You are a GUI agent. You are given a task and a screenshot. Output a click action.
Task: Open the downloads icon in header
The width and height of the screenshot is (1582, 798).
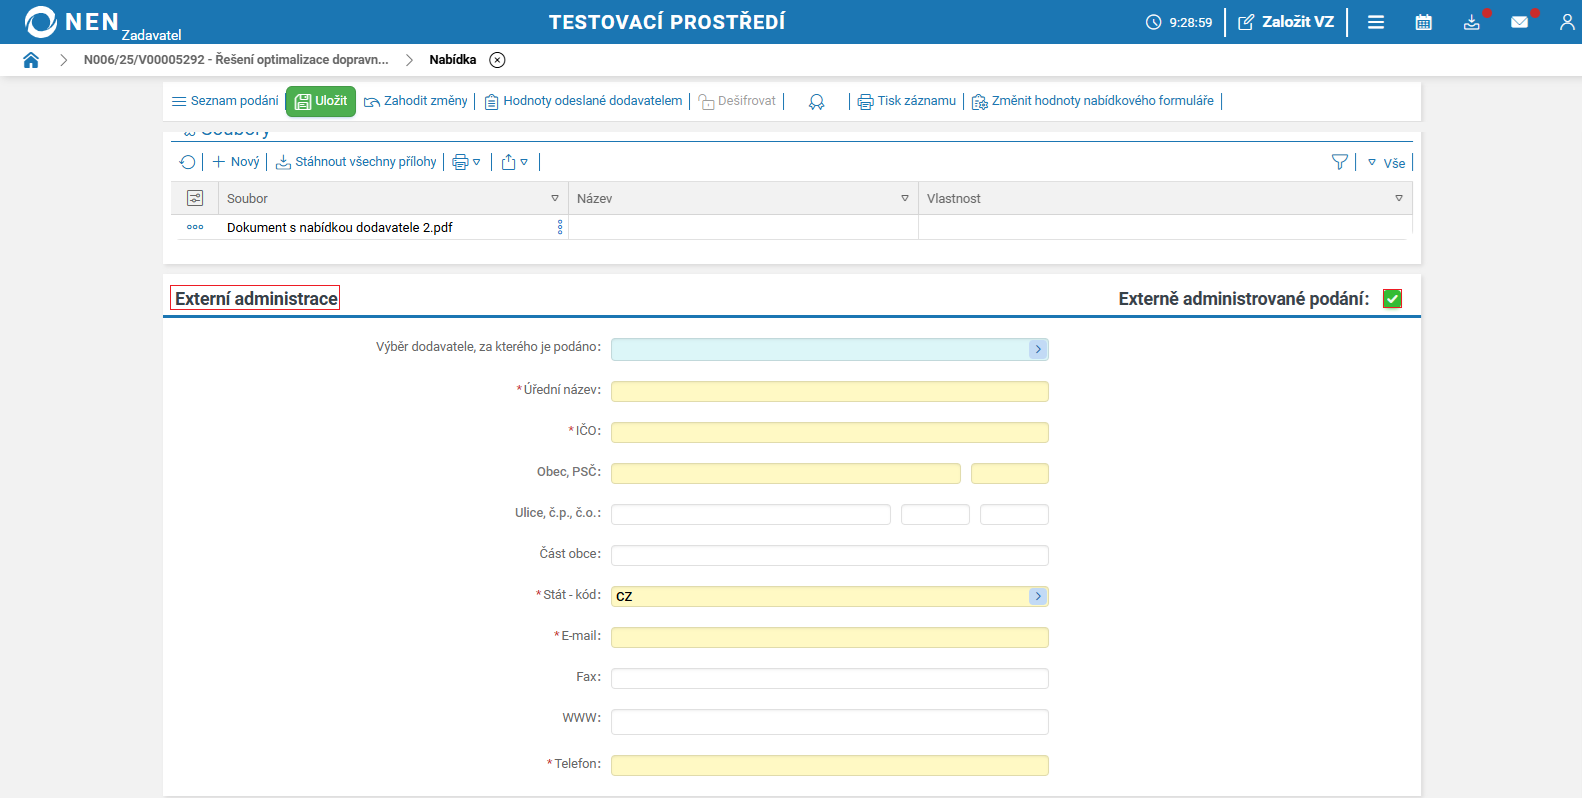[x=1471, y=22]
